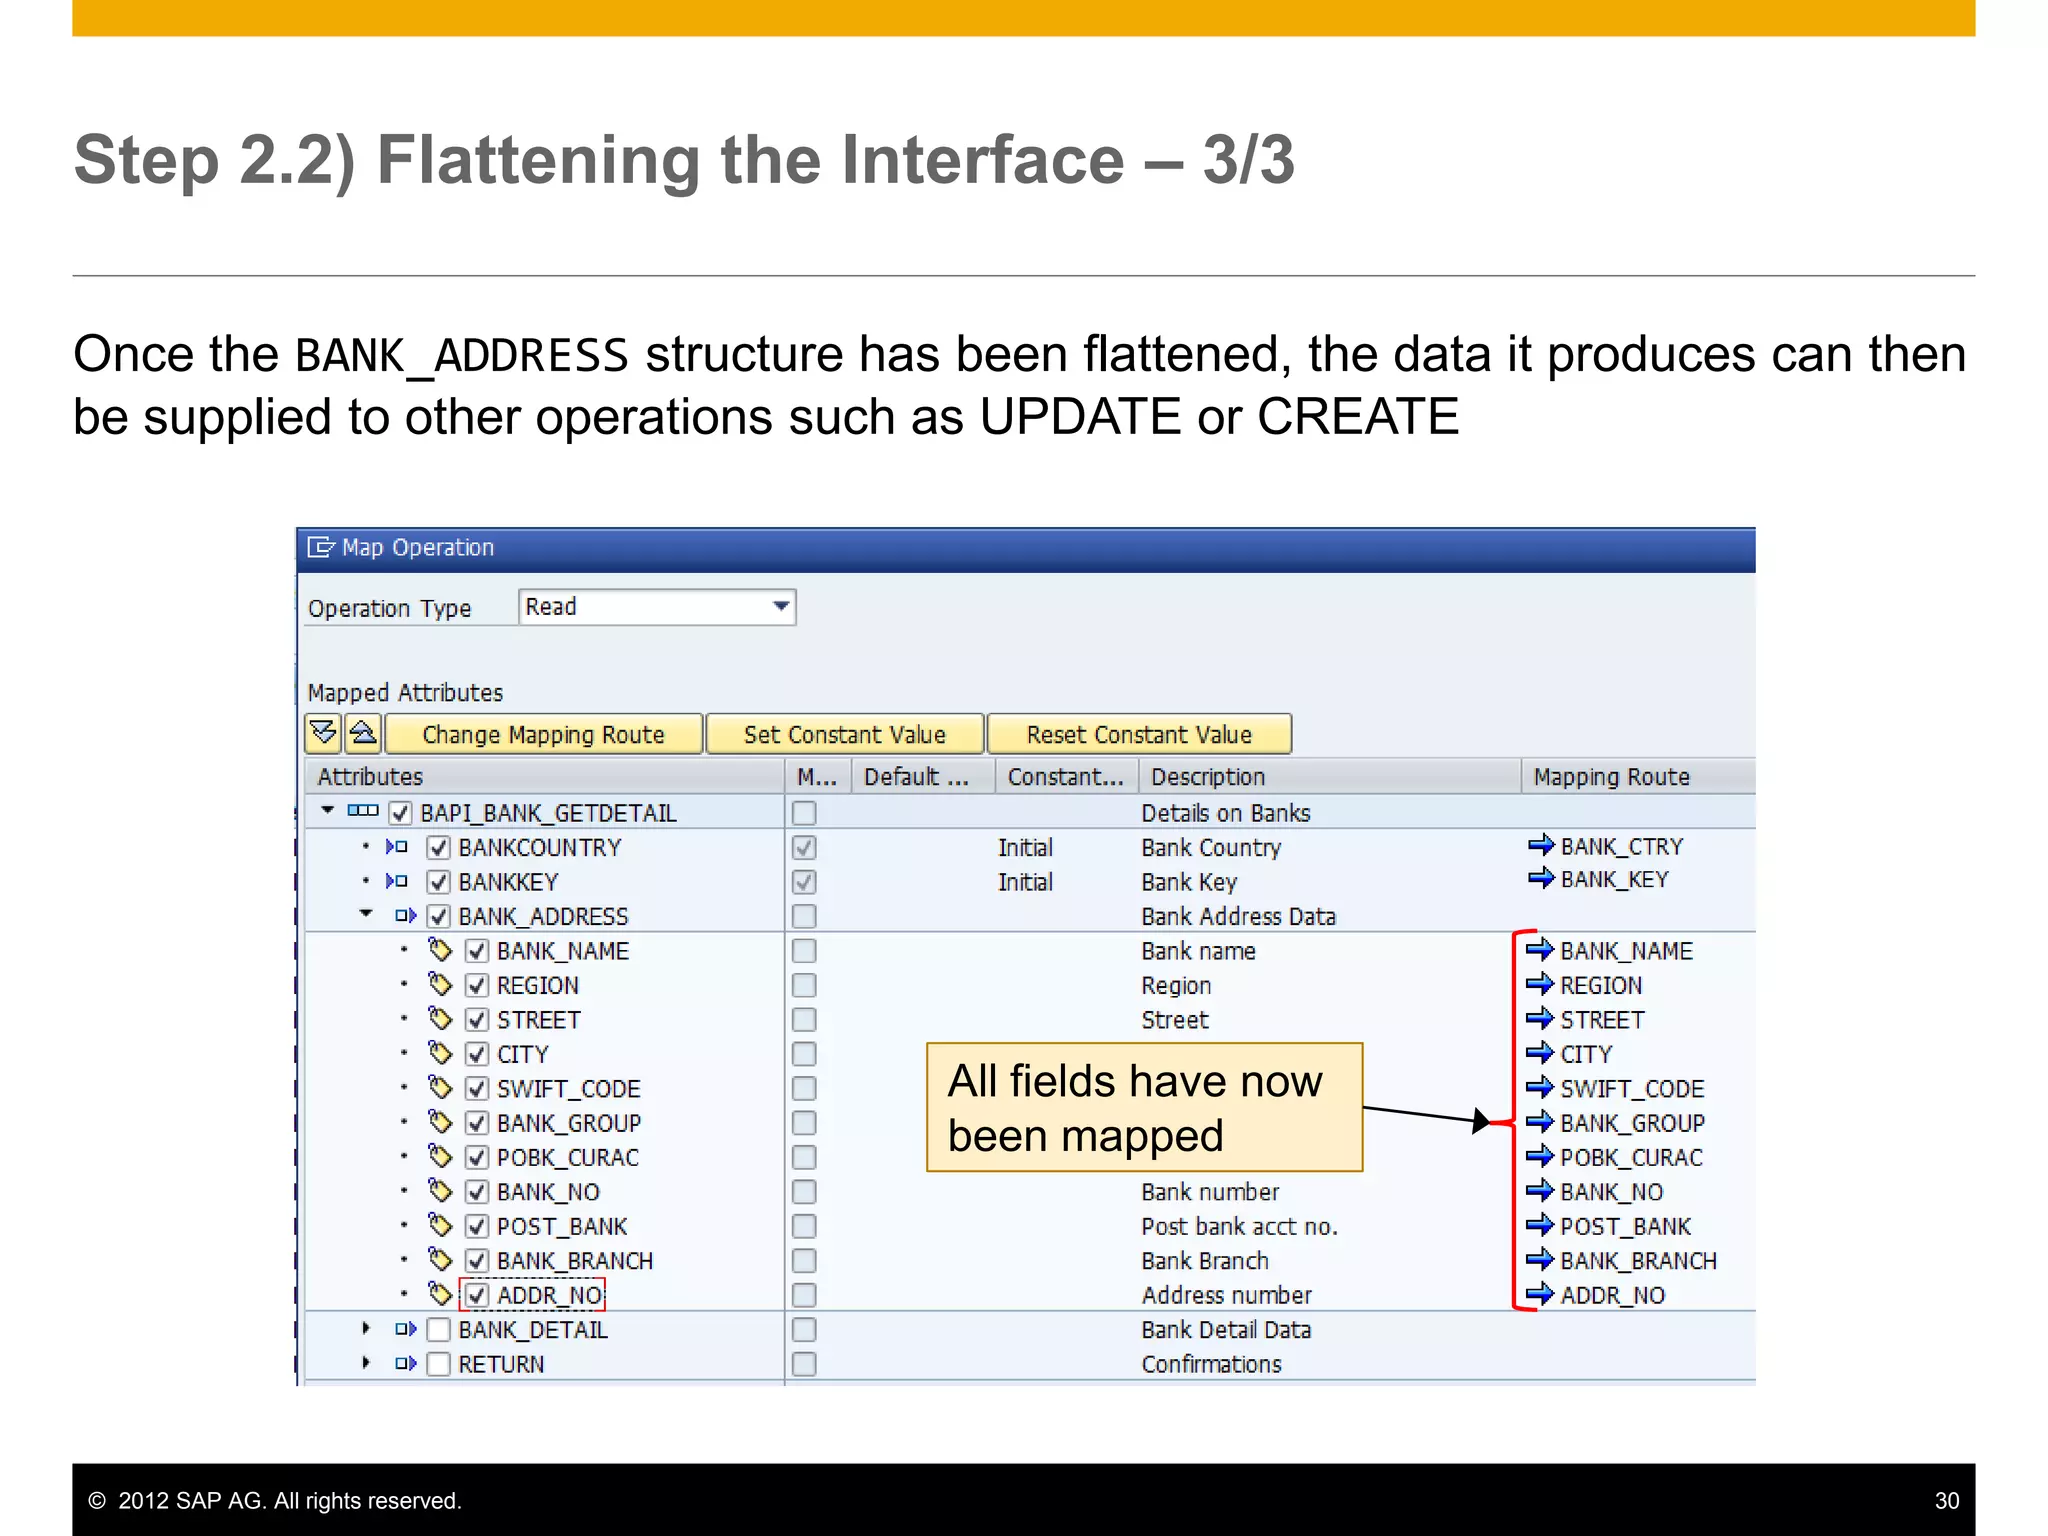The image size is (2048, 1536).
Task: Click the tag icon beside BANK_NAME attribute
Action: 440,949
